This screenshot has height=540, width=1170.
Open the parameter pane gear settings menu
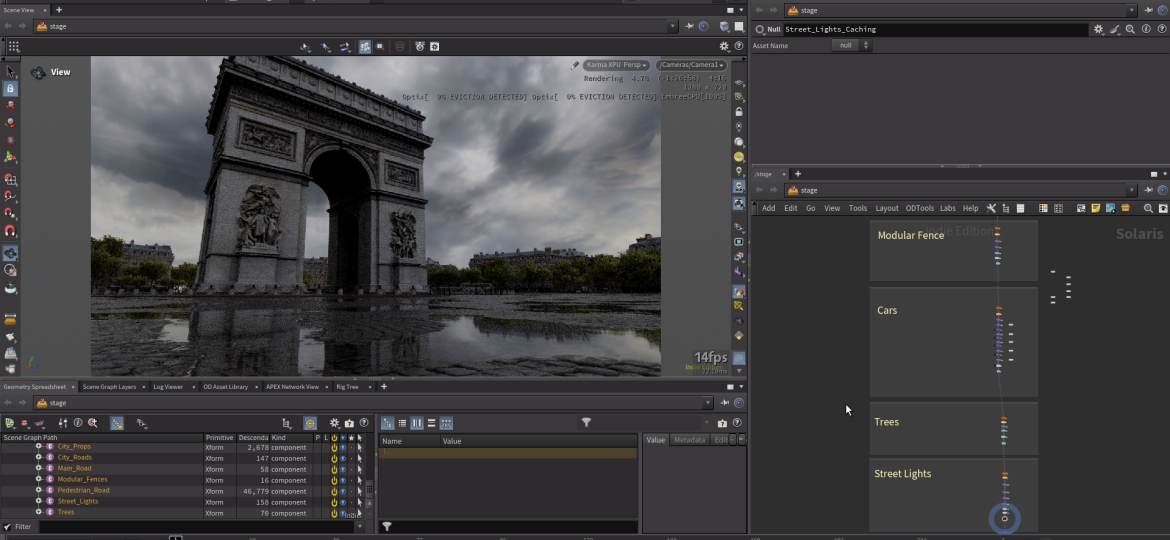1098,30
